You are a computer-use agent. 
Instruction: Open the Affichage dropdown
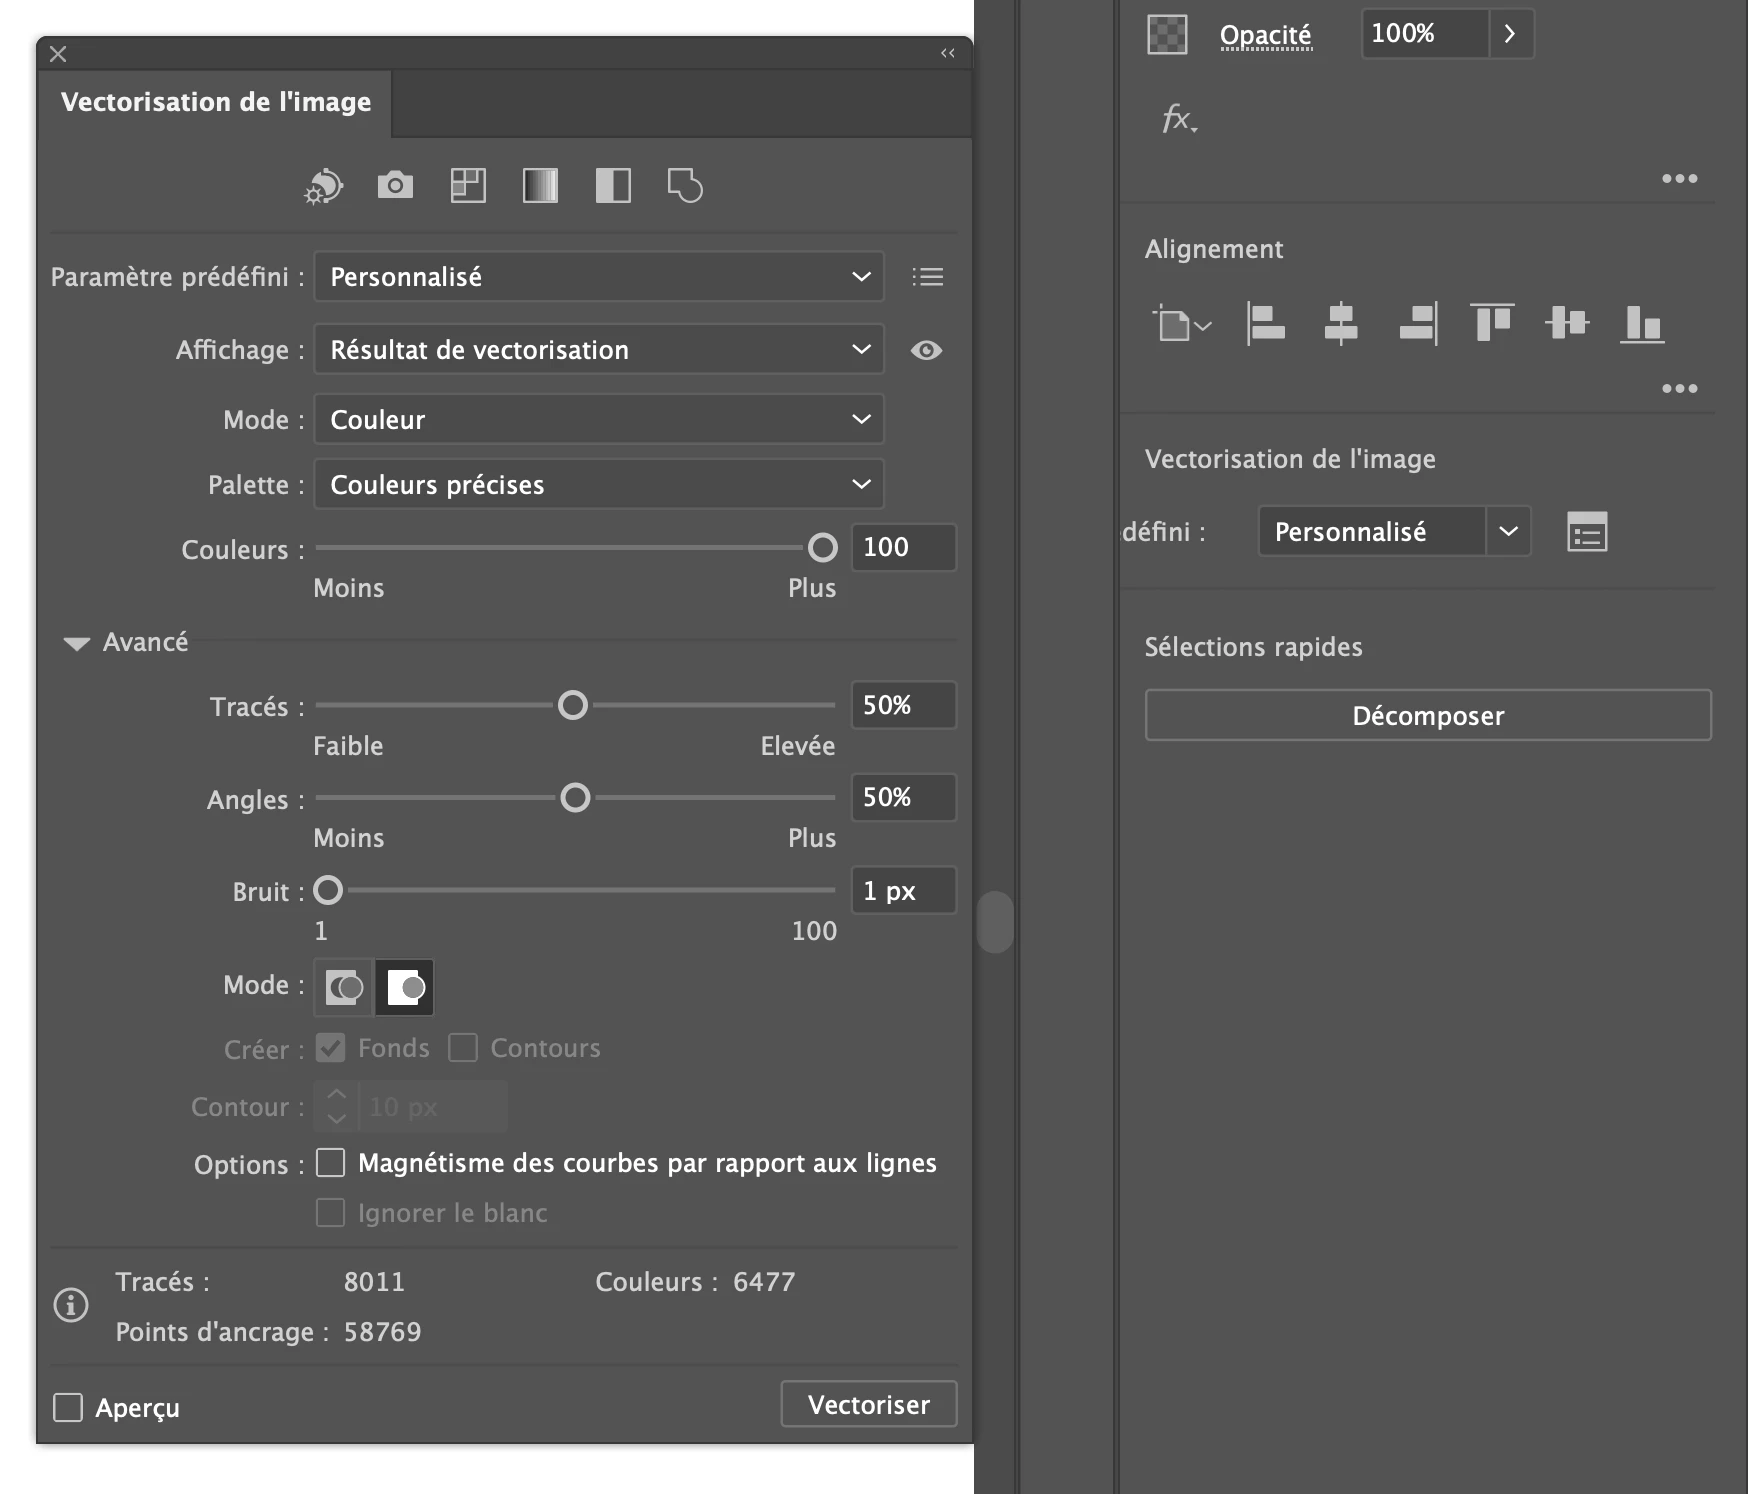coord(599,349)
